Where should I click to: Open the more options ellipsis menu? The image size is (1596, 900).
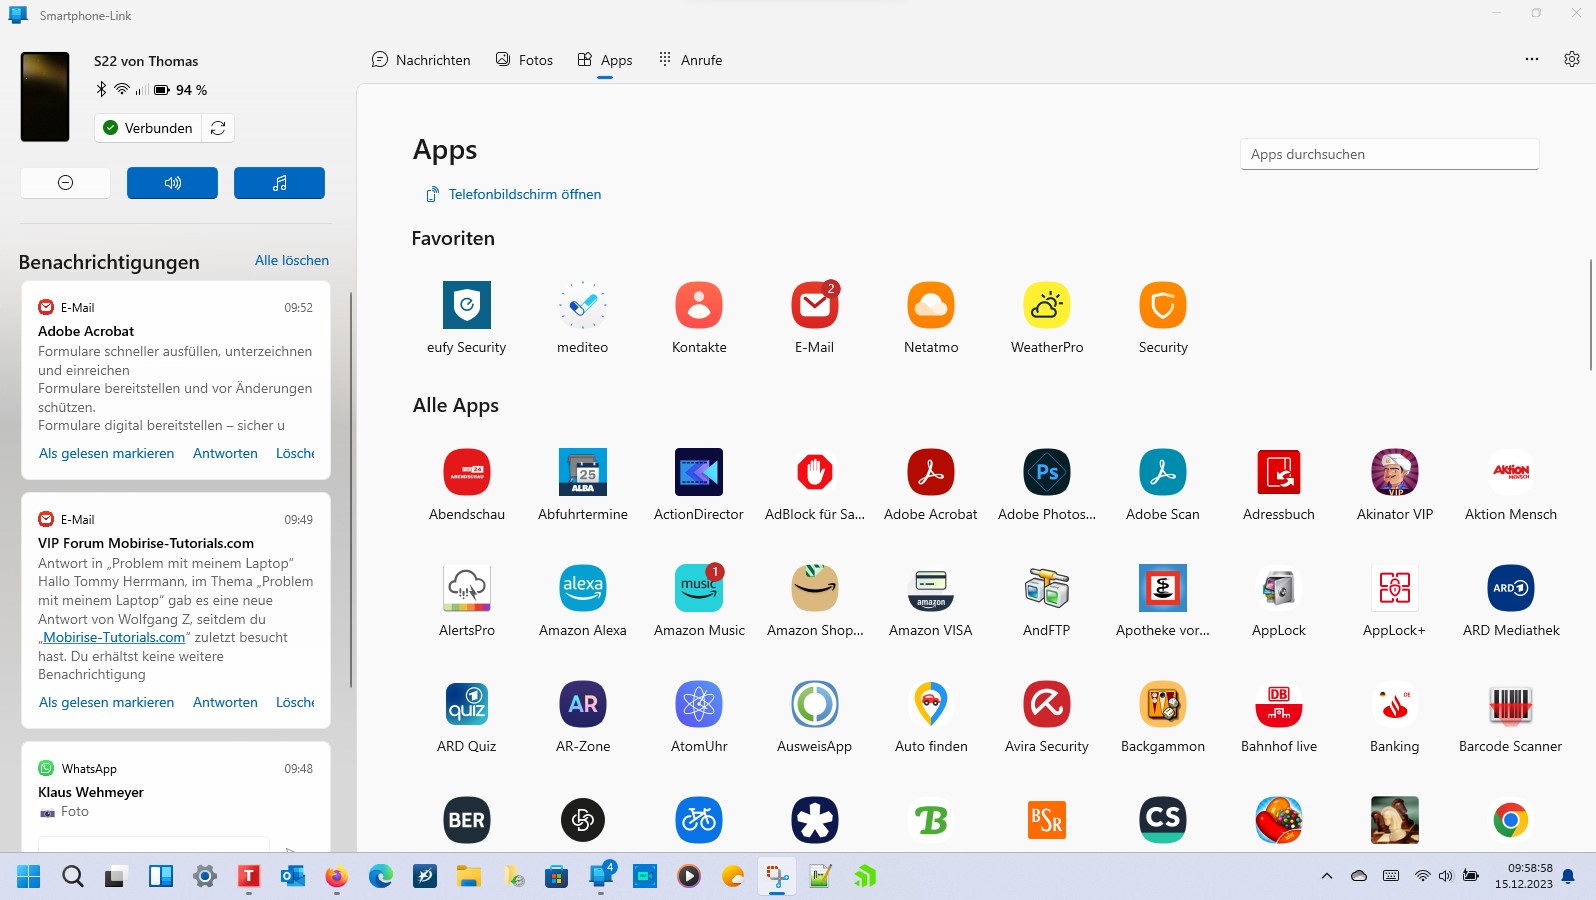coord(1531,60)
